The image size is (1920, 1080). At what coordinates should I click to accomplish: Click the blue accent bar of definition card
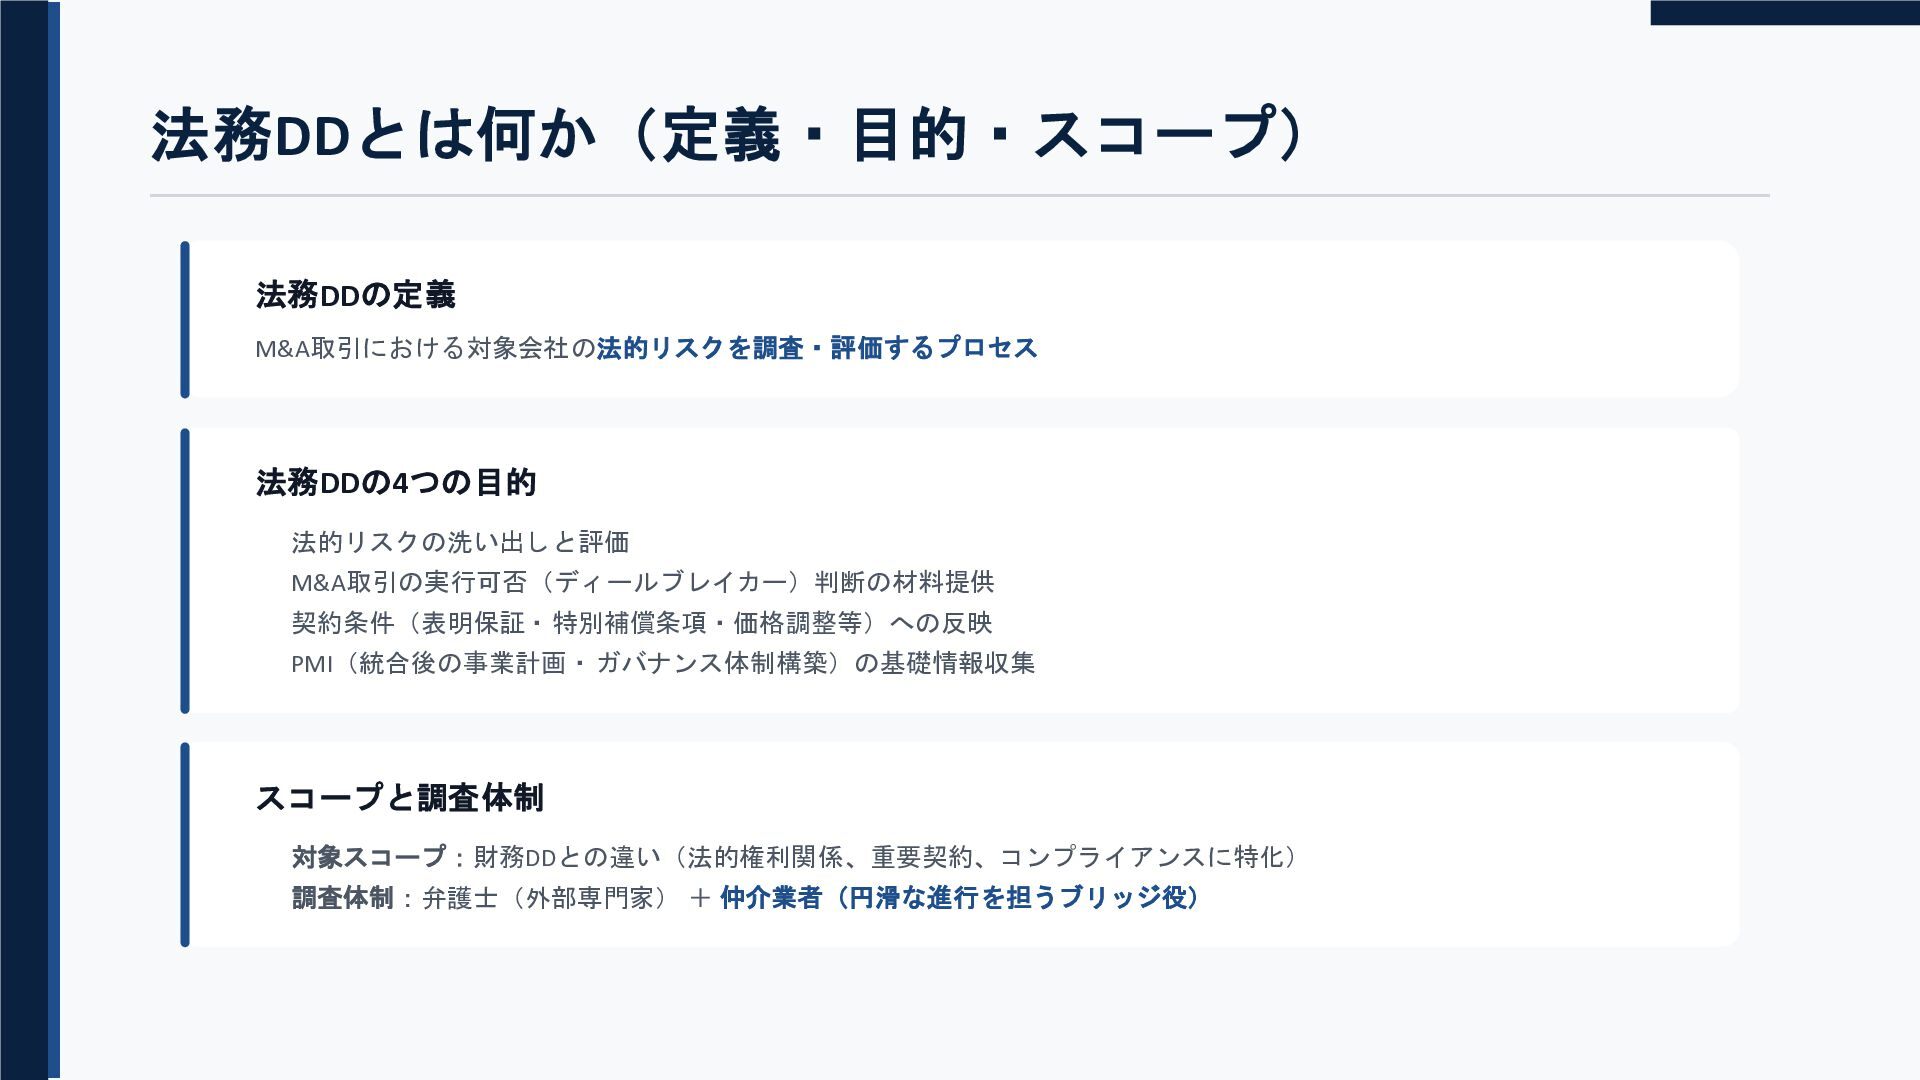(185, 319)
